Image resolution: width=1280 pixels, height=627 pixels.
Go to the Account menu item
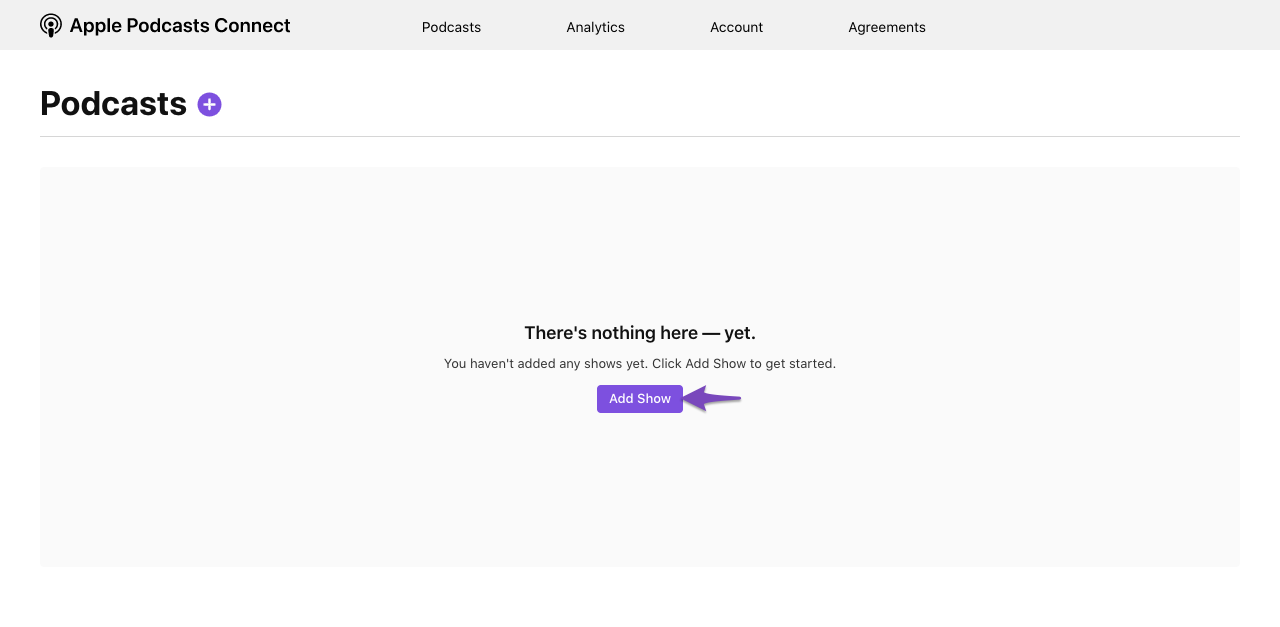(x=736, y=27)
